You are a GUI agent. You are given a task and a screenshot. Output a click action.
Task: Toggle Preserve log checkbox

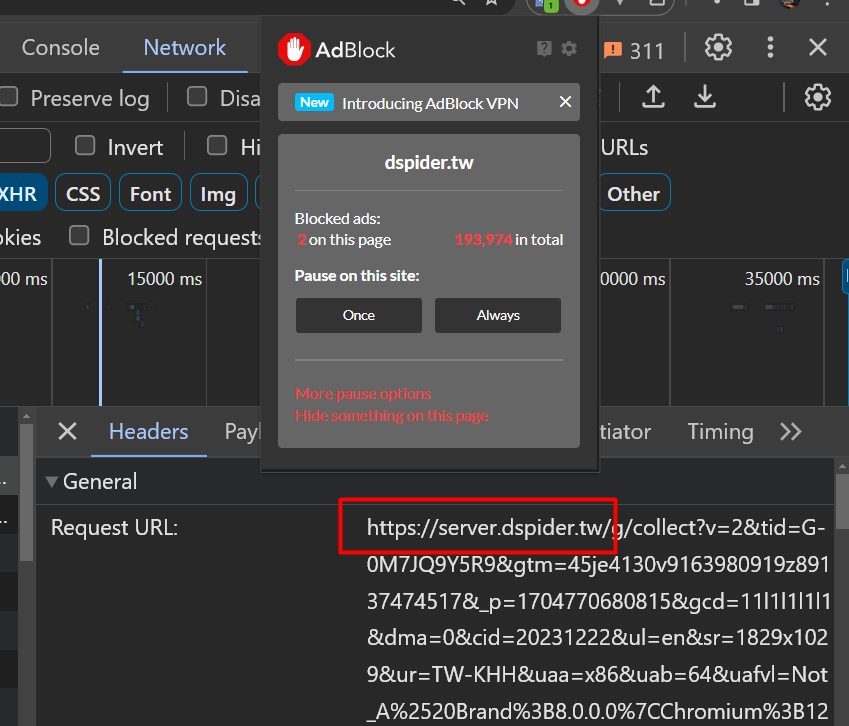point(9,97)
